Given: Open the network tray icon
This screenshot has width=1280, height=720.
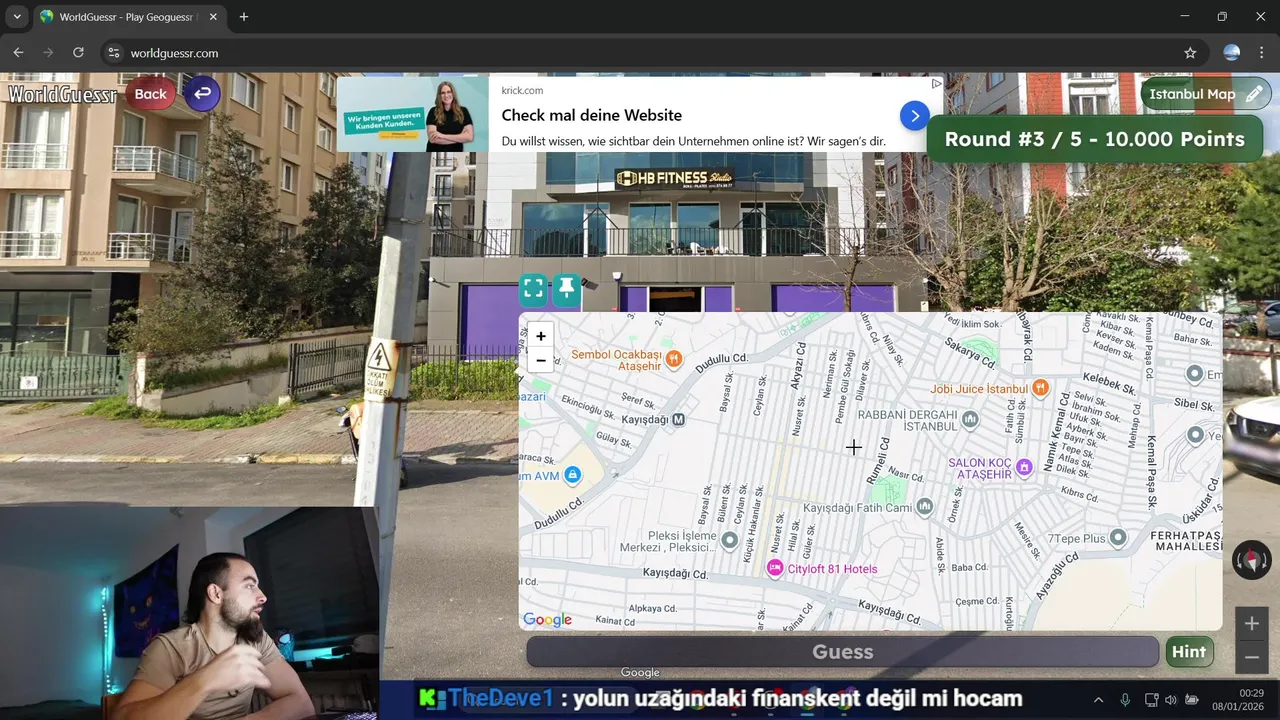Looking at the screenshot, I should (1151, 700).
